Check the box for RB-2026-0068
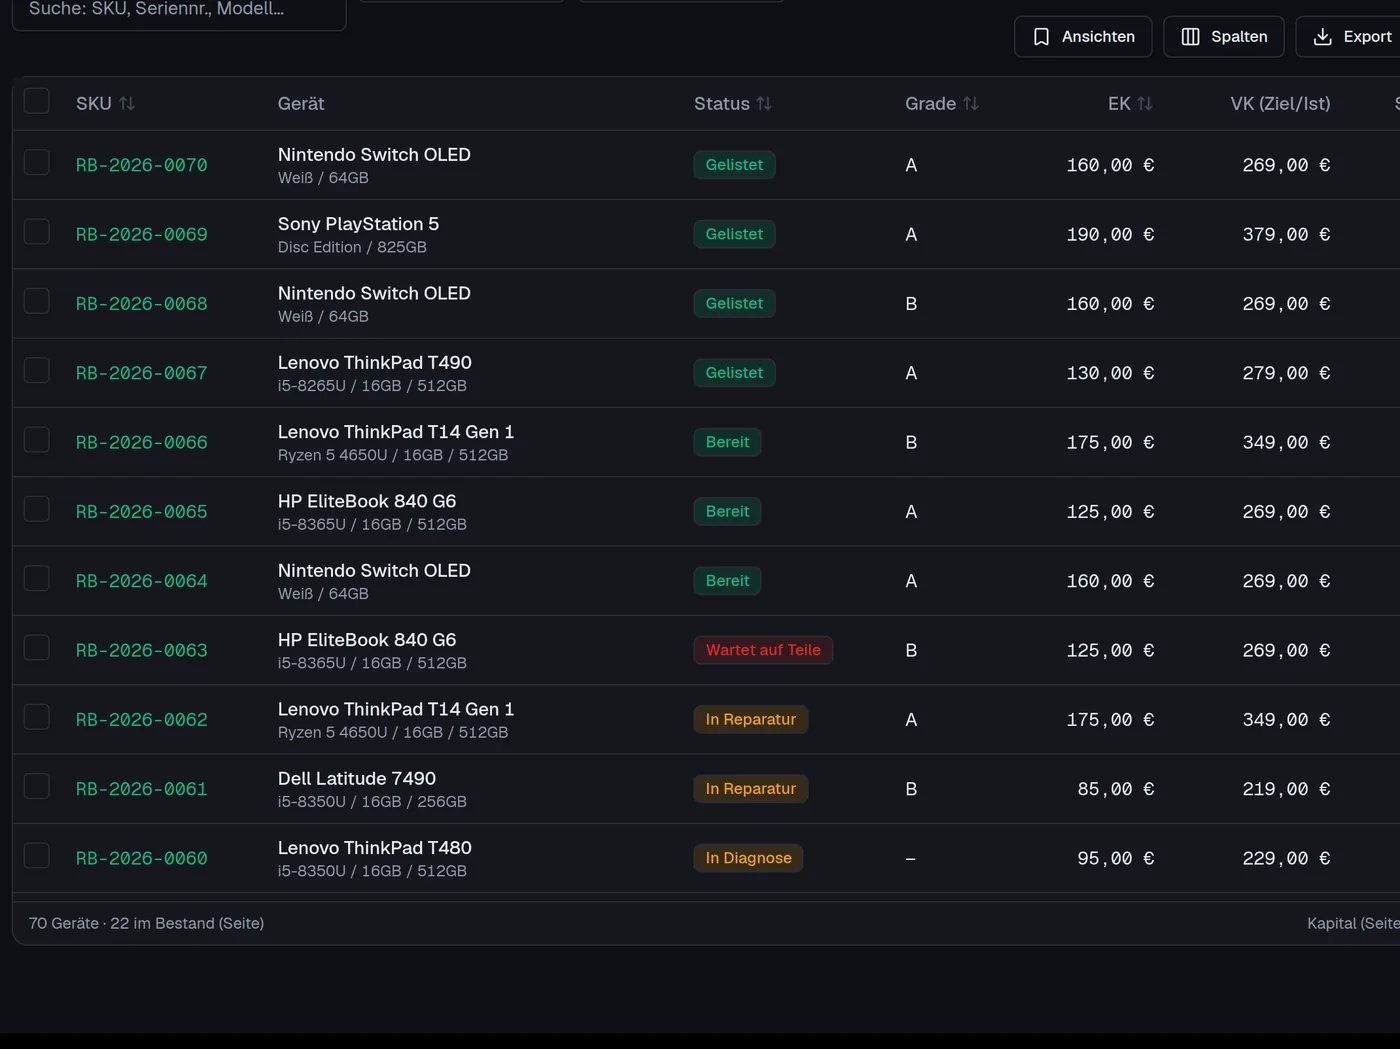The image size is (1400, 1049). (x=37, y=301)
